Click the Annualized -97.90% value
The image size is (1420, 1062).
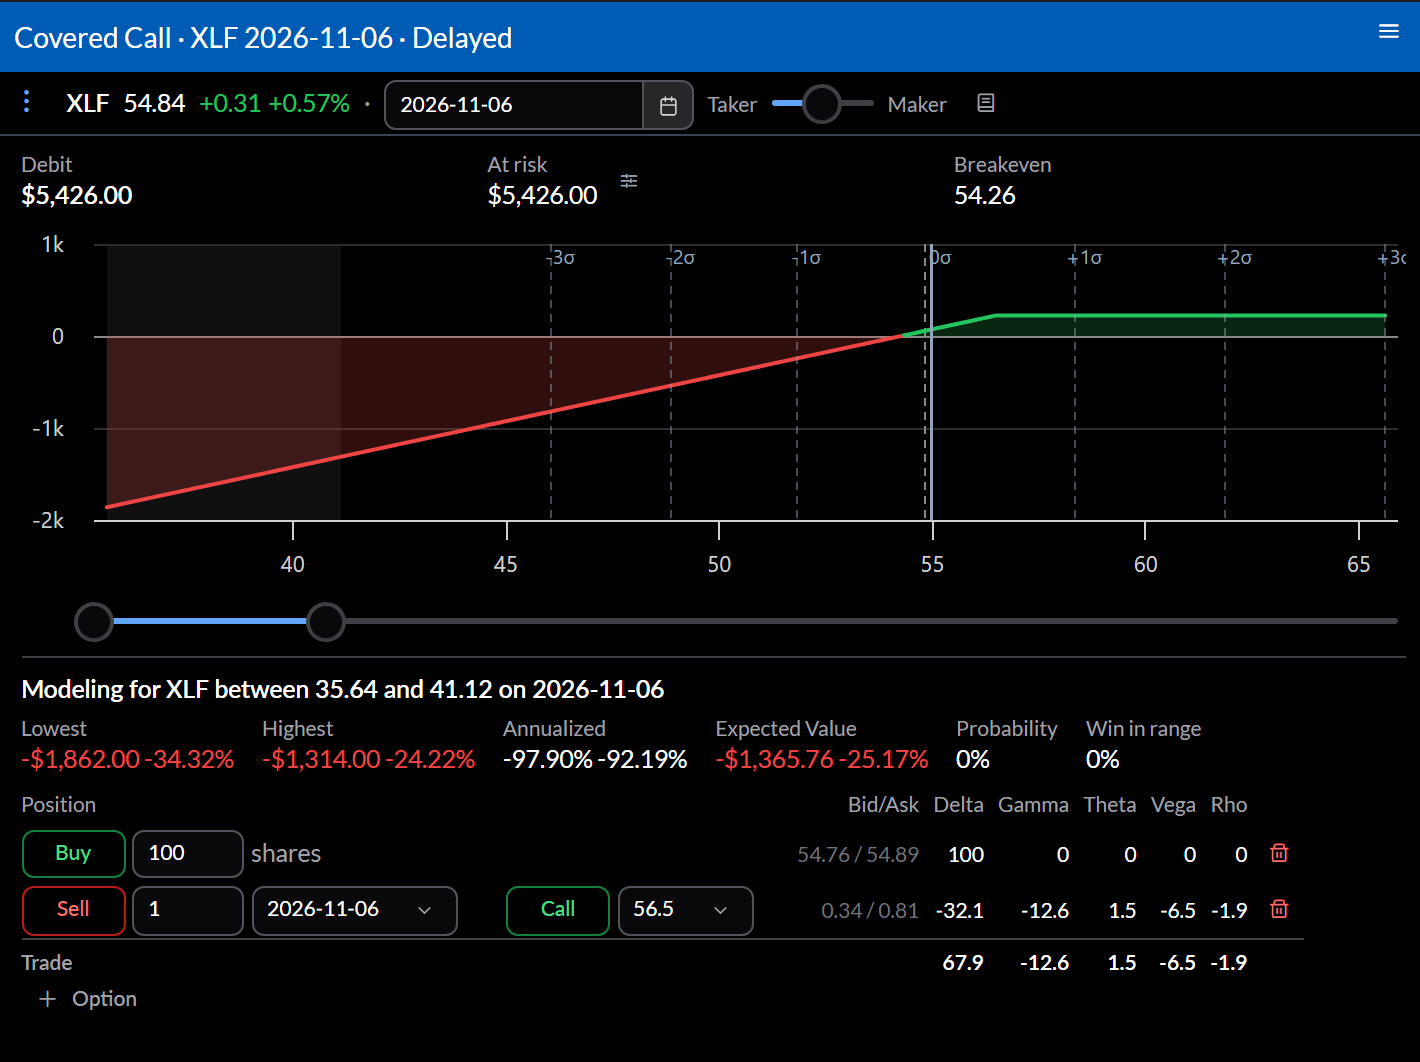548,759
